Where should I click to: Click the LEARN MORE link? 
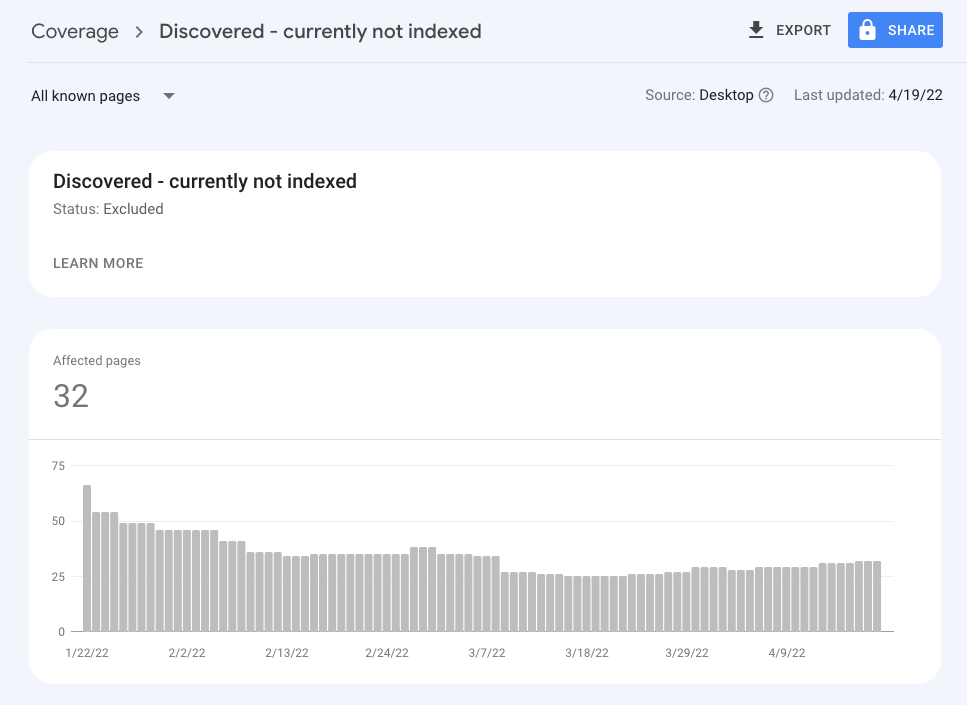97,263
